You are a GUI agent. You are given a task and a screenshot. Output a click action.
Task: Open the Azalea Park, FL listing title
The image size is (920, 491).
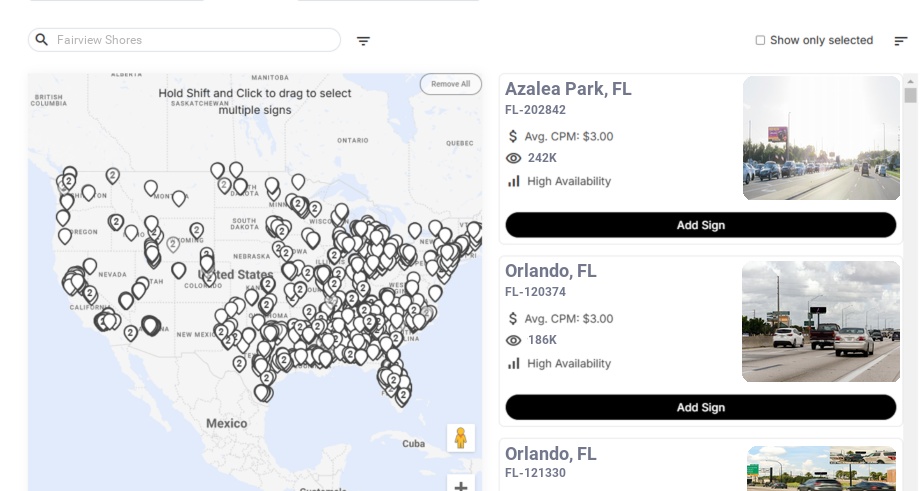tap(568, 89)
